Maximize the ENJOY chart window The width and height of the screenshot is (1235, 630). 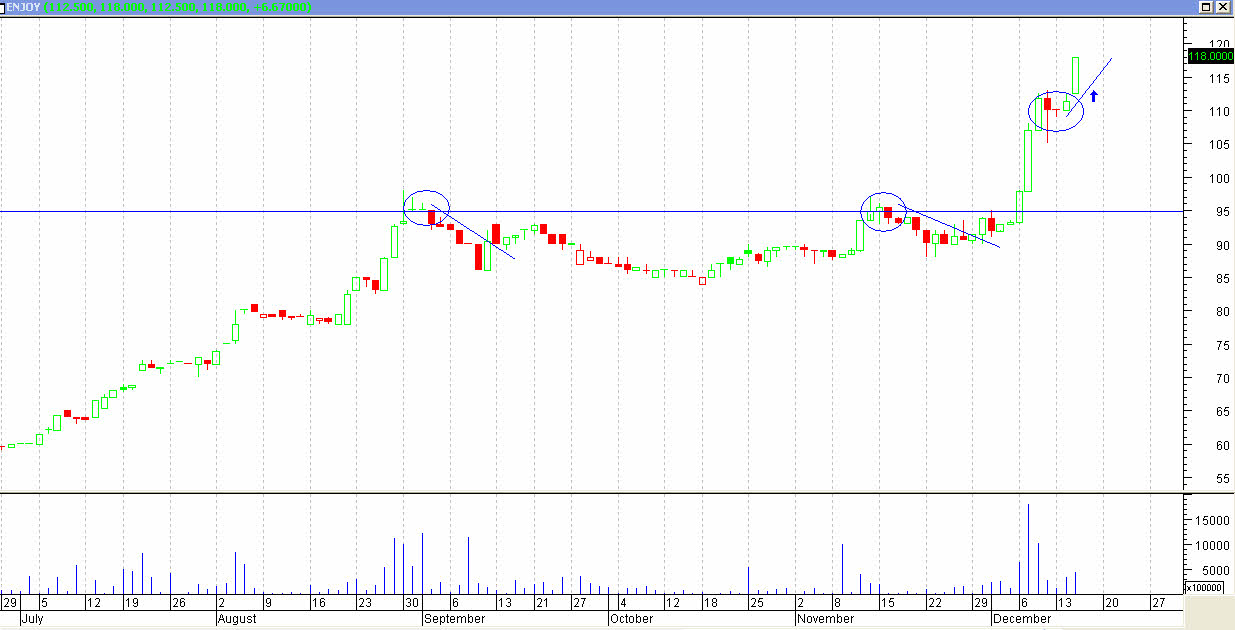1207,7
